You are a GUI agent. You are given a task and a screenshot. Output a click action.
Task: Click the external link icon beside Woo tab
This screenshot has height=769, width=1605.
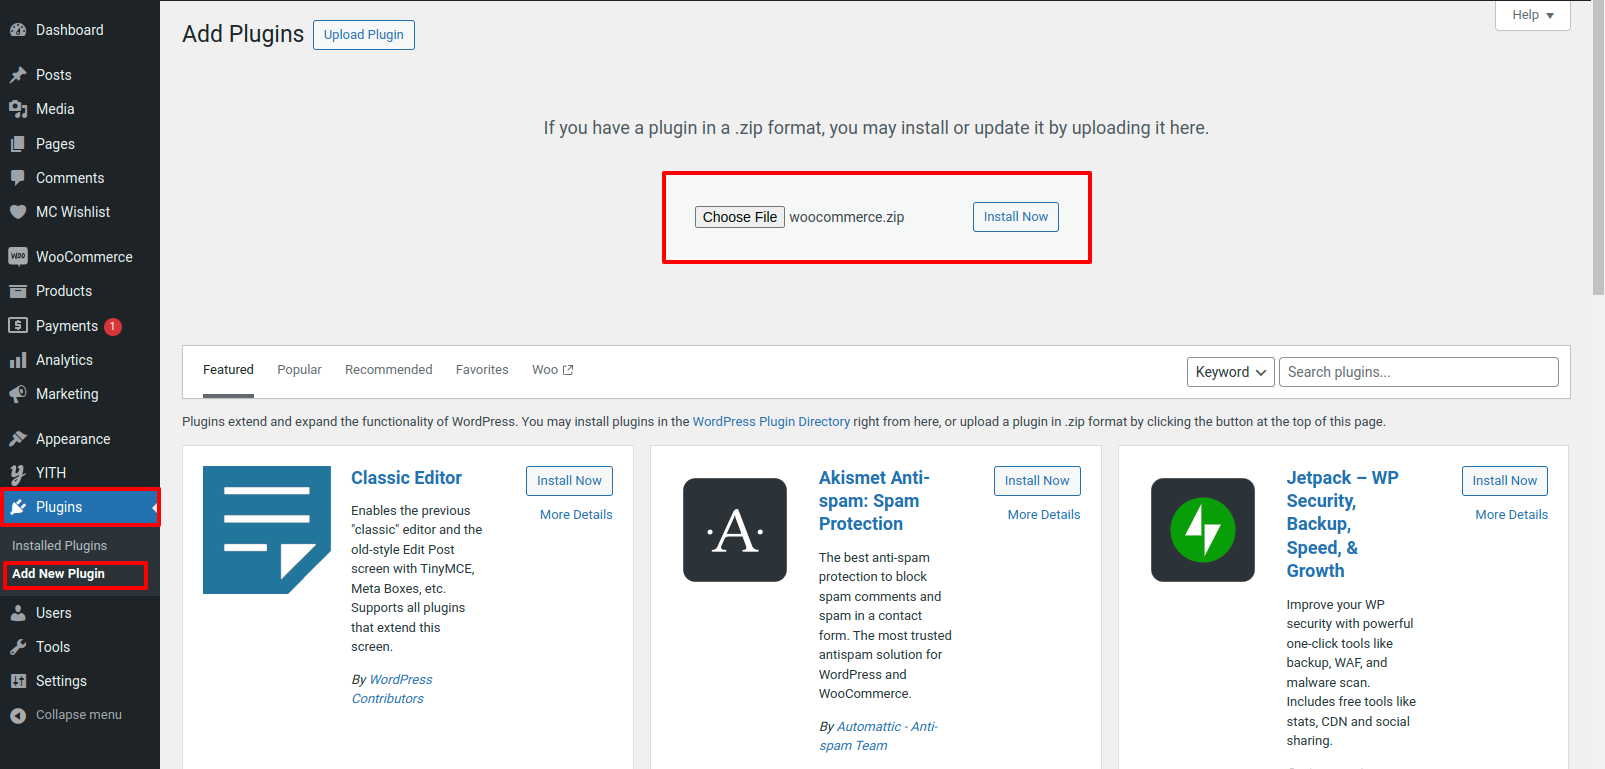[x=568, y=370]
